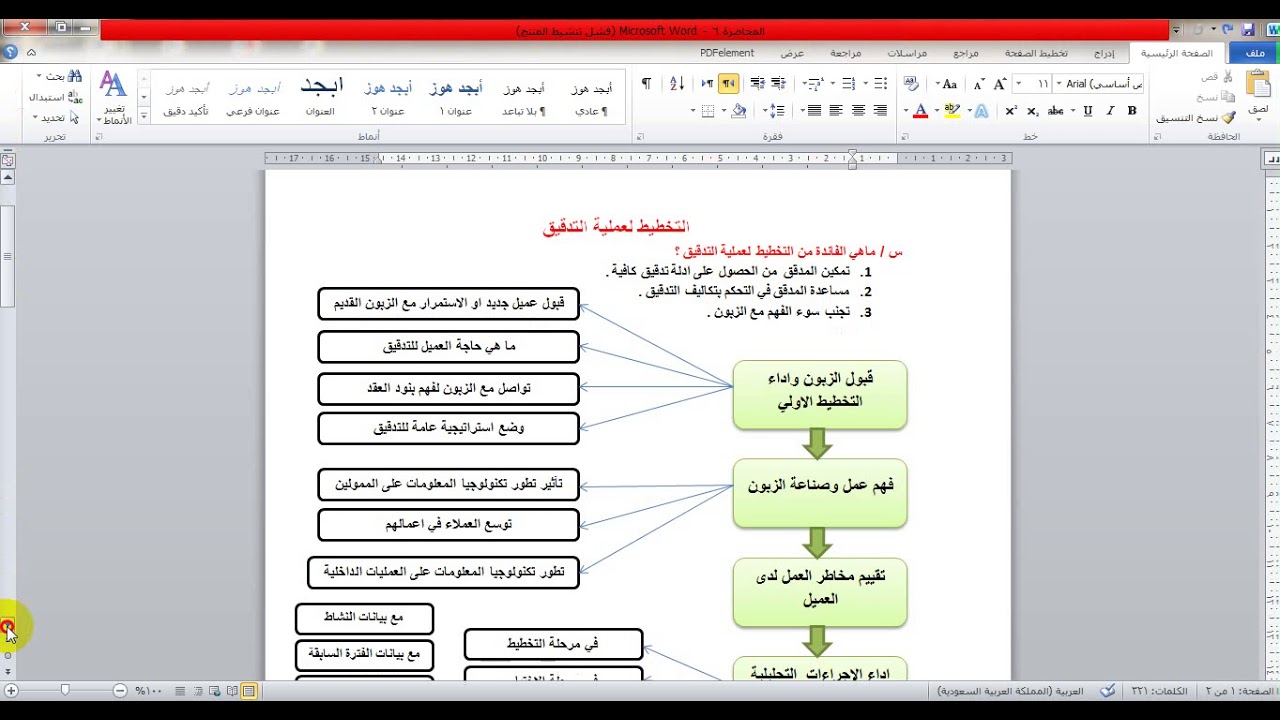Screen dimensions: 1280x720
Task: Click the zoom slider handle
Action: click(x=66, y=690)
